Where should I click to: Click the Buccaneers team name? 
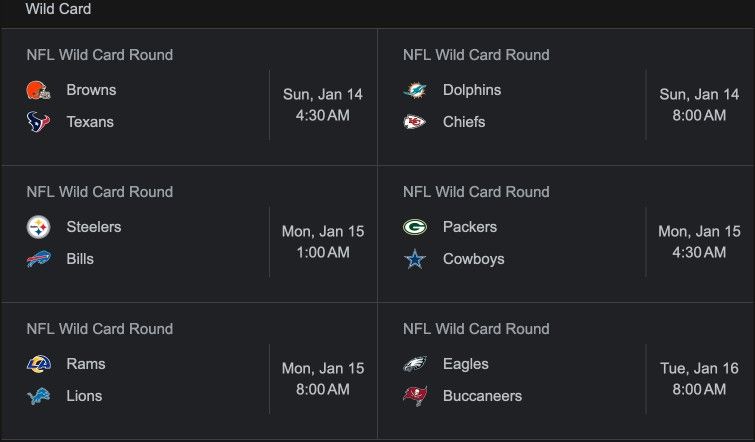click(x=482, y=396)
